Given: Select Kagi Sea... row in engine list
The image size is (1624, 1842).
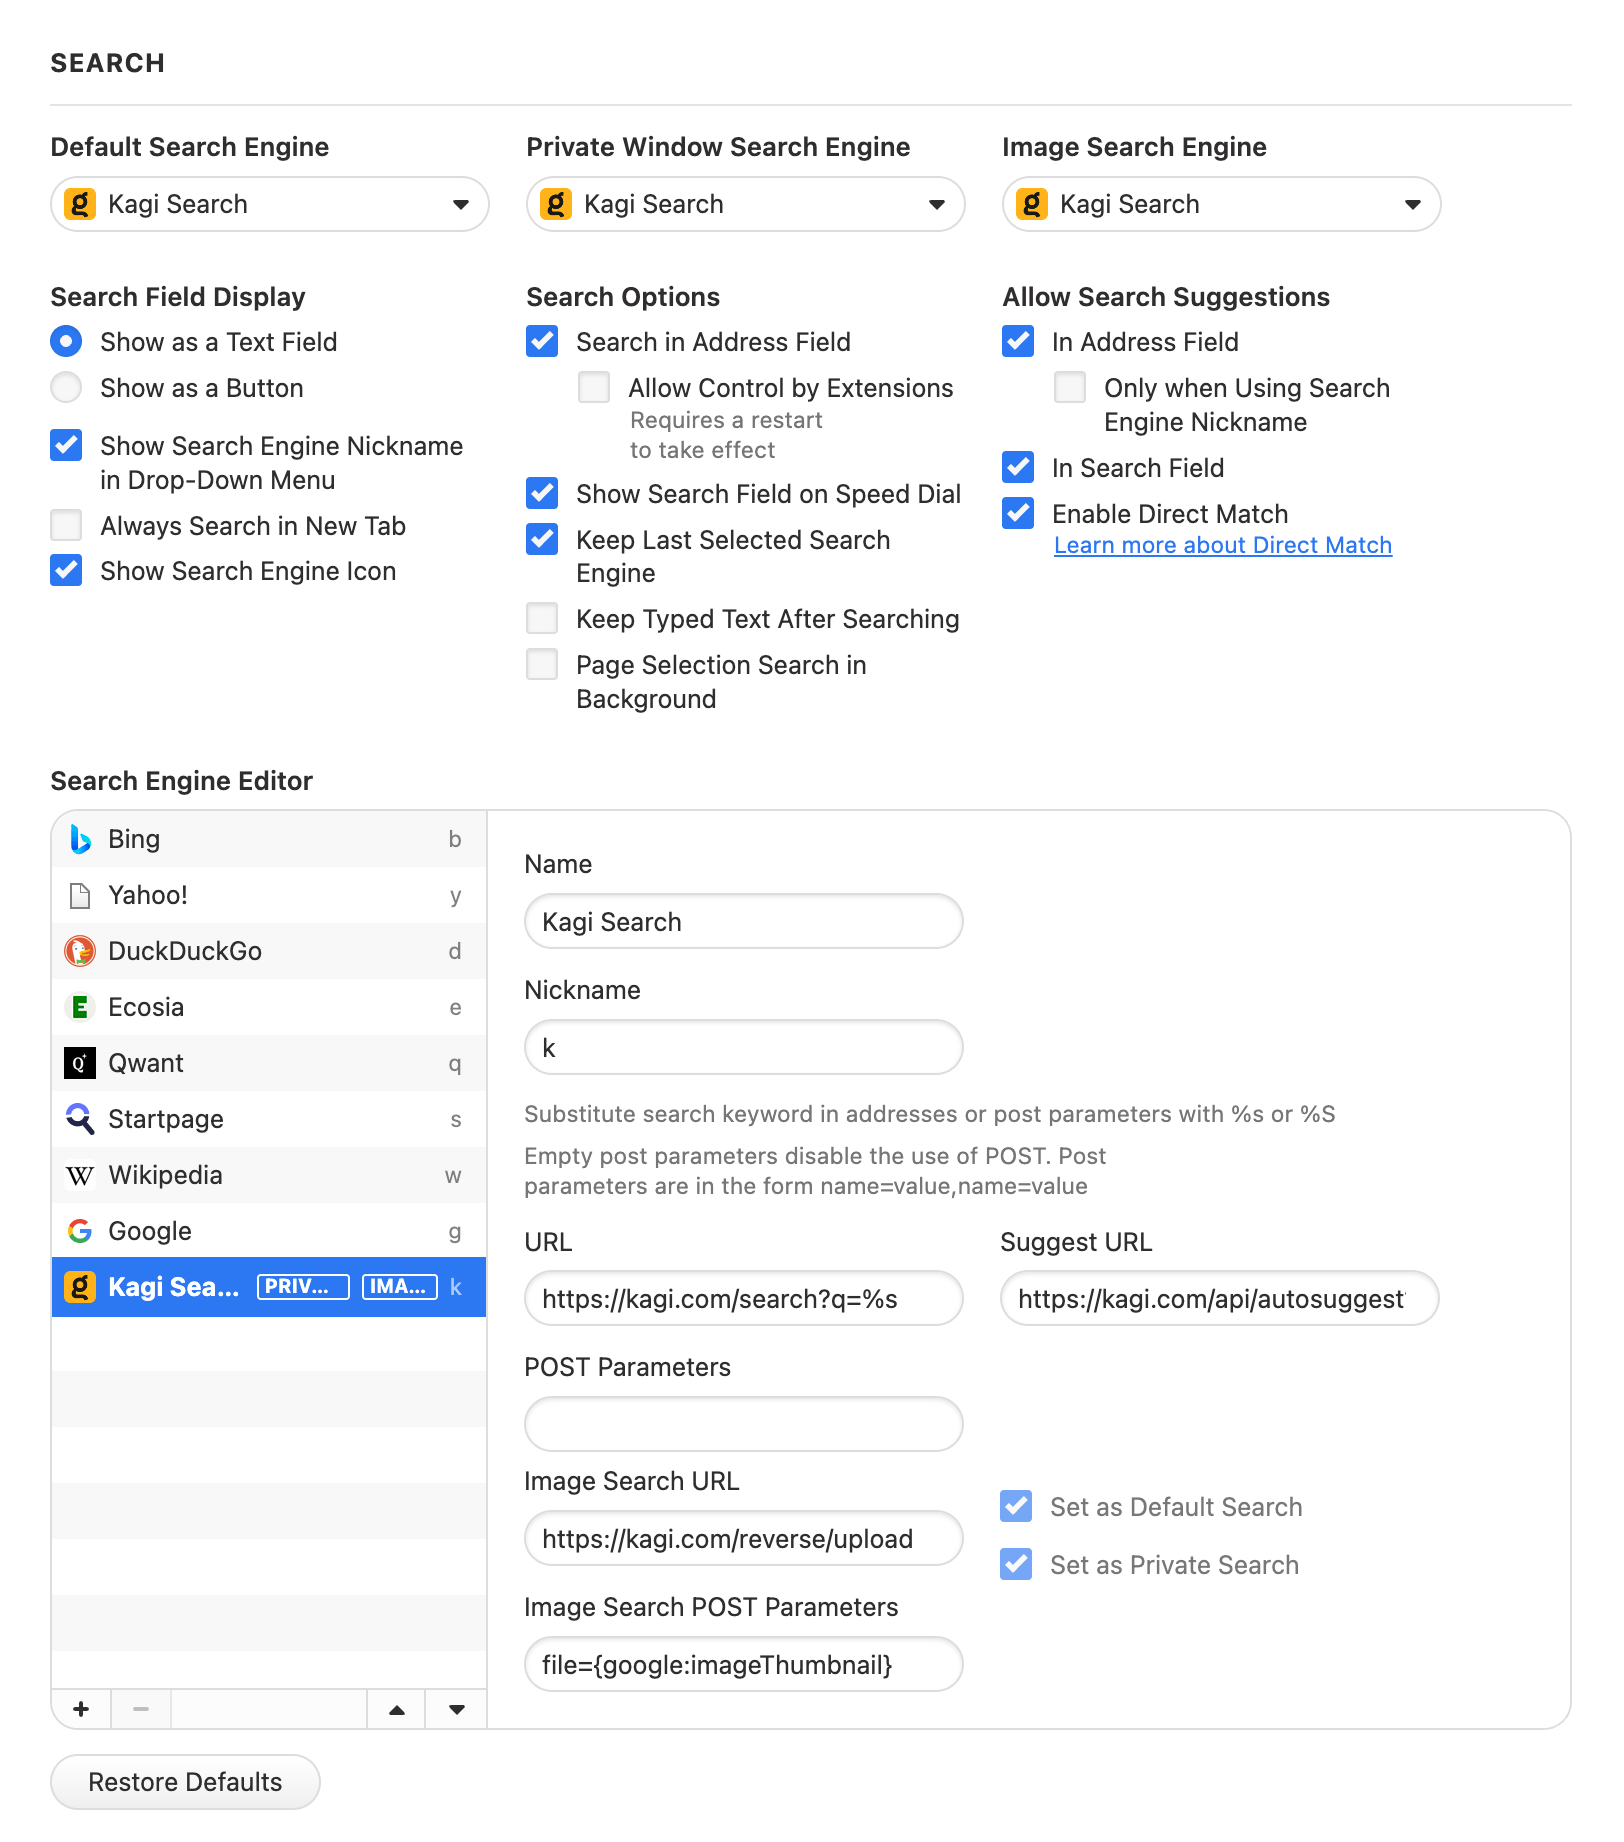Looking at the screenshot, I should point(269,1287).
